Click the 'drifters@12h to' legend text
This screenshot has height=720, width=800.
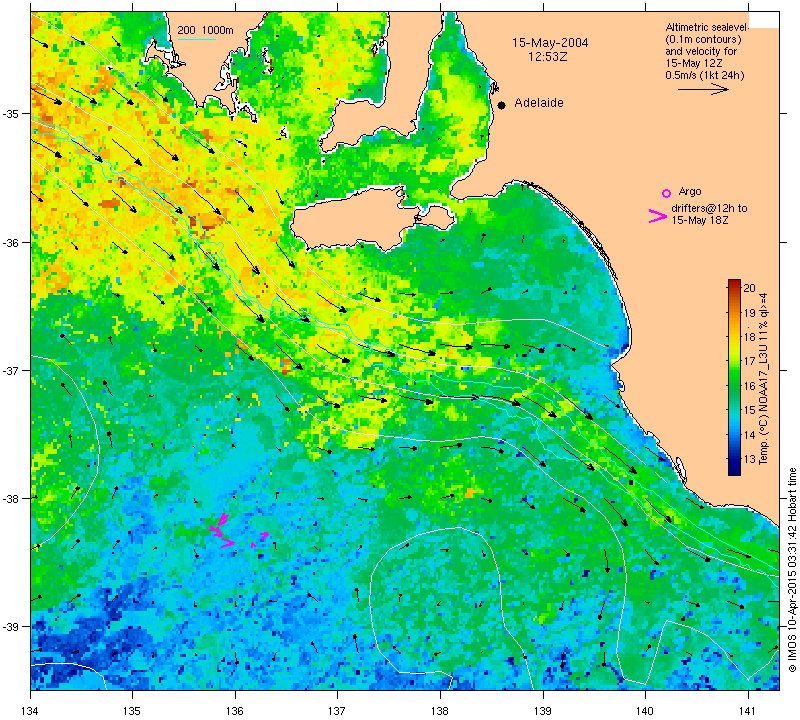[x=709, y=208]
